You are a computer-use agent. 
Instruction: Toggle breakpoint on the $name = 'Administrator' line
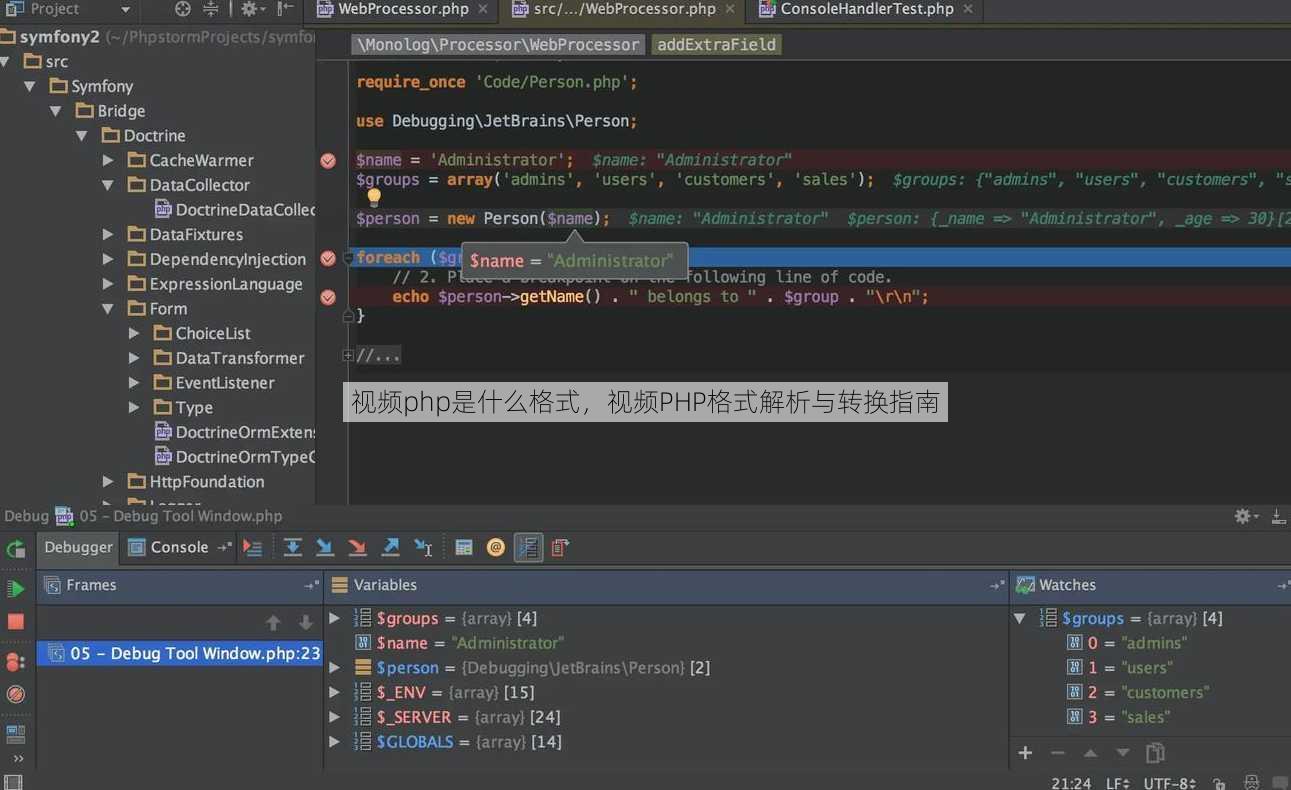328,160
